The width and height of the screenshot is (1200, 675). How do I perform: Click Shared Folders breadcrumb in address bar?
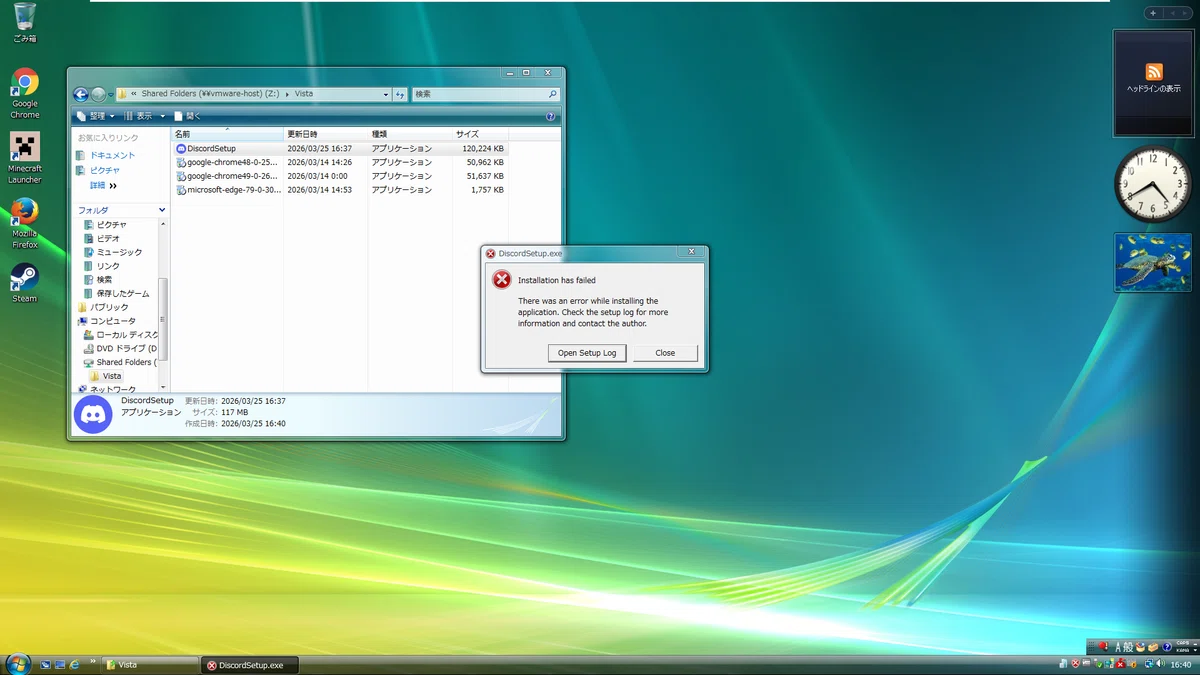(x=210, y=94)
